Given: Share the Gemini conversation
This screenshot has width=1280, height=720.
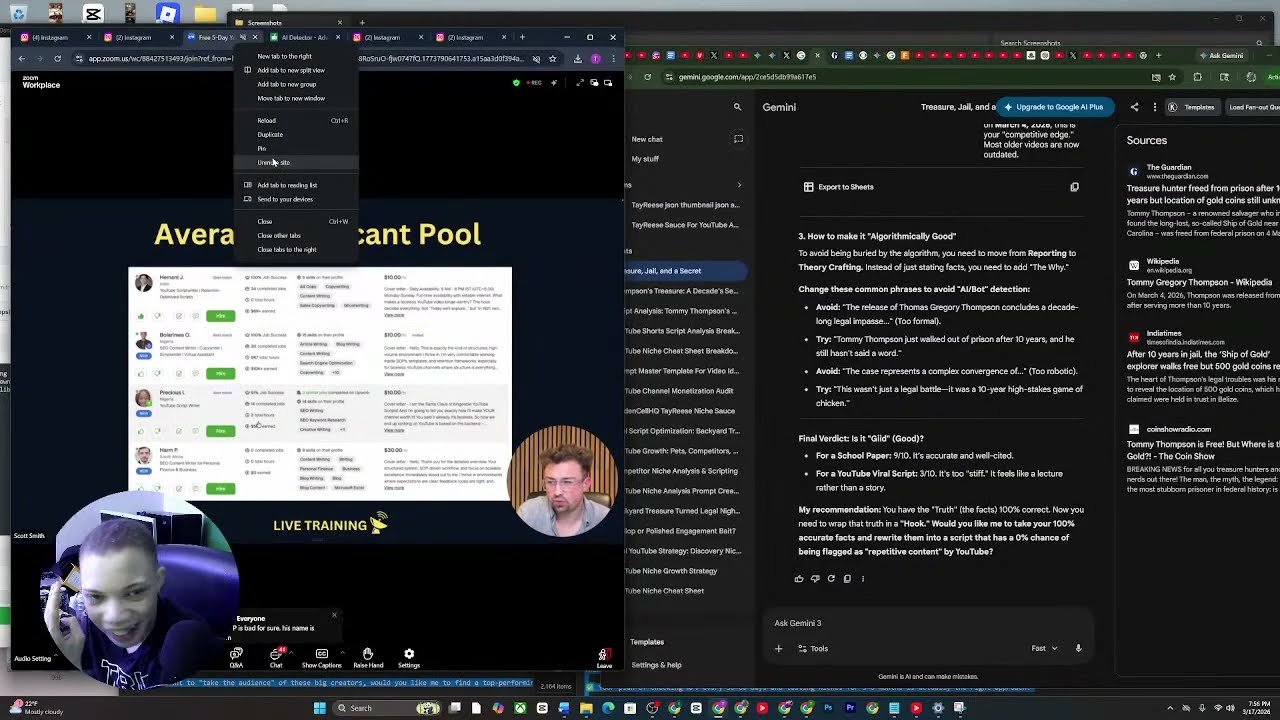Looking at the screenshot, I should pyautogui.click(x=1134, y=107).
